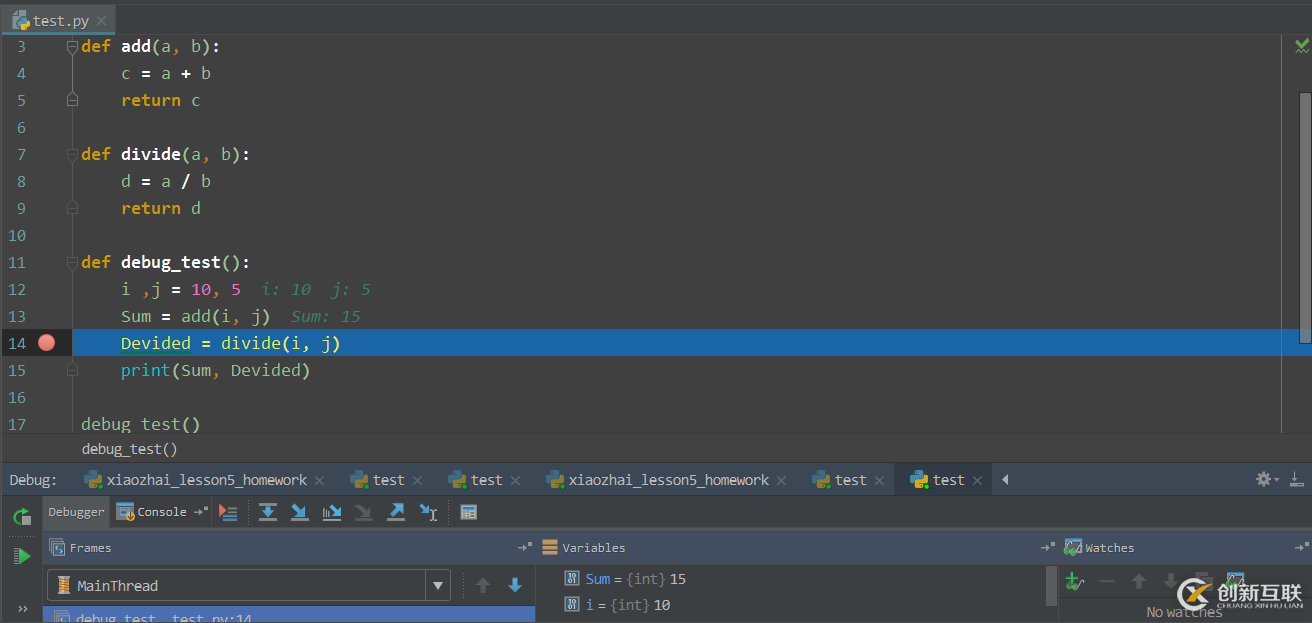Click the Move Watch Up arrow
This screenshot has height=623, width=1312.
[1138, 581]
